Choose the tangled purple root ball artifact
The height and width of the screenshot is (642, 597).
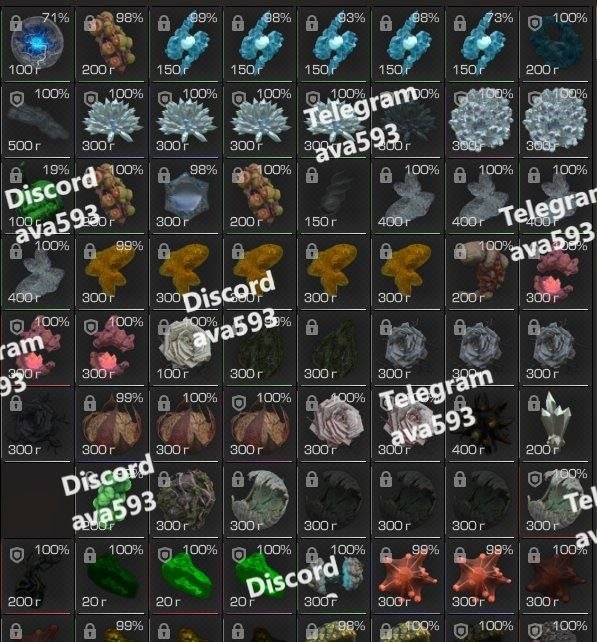(185, 501)
